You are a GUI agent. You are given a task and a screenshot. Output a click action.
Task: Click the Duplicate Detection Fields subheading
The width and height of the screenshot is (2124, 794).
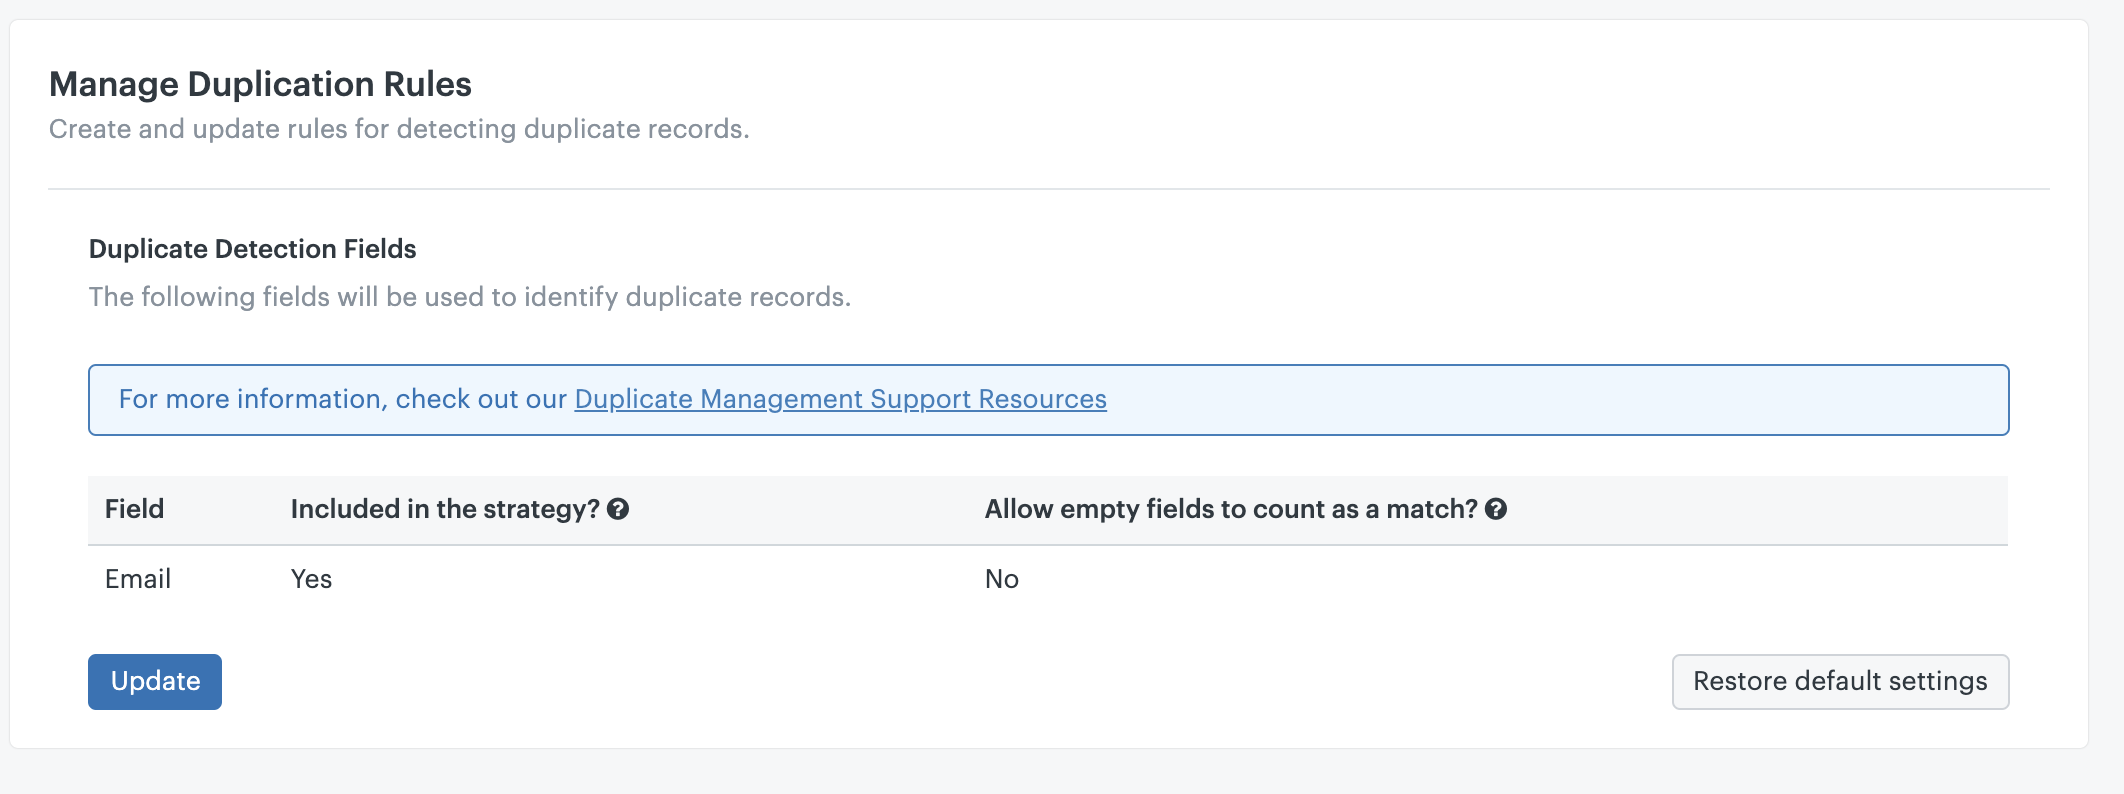tap(252, 249)
